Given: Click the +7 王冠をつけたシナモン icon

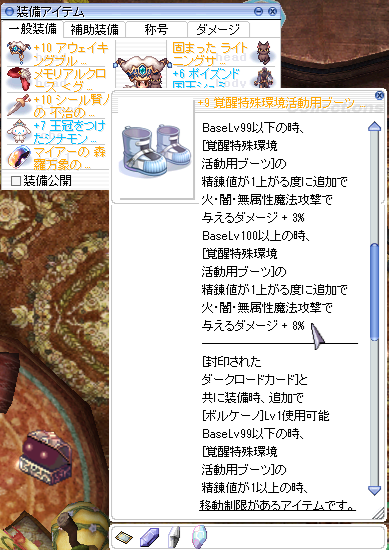Looking at the screenshot, I should click(x=20, y=131).
